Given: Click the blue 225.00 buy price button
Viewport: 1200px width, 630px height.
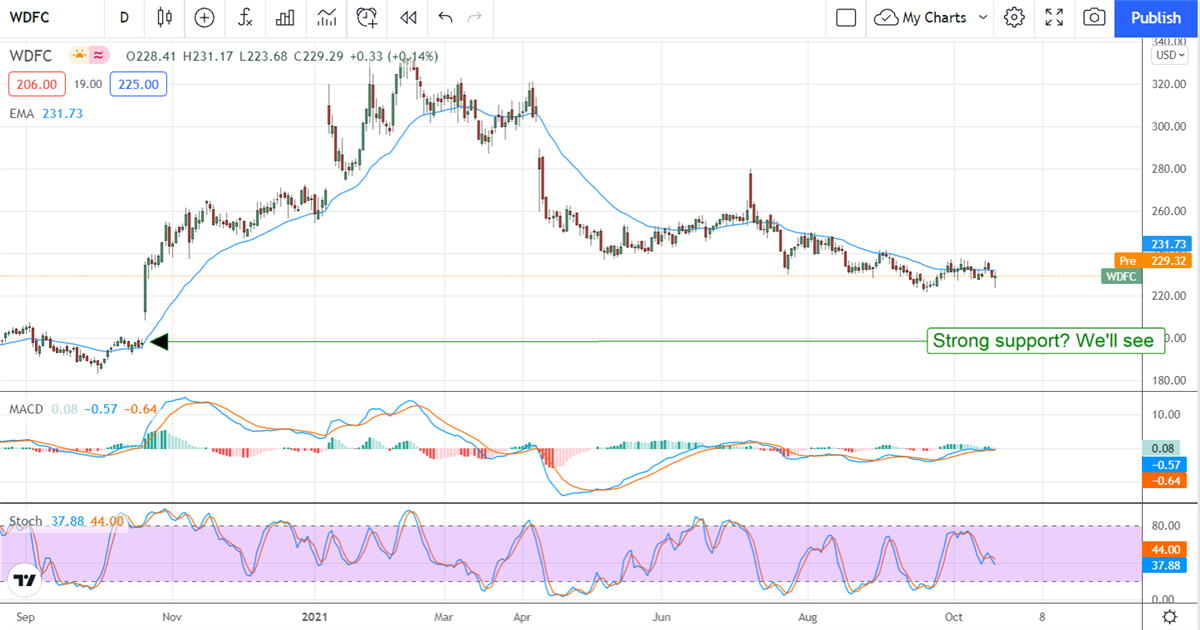Looking at the screenshot, I should point(138,85).
